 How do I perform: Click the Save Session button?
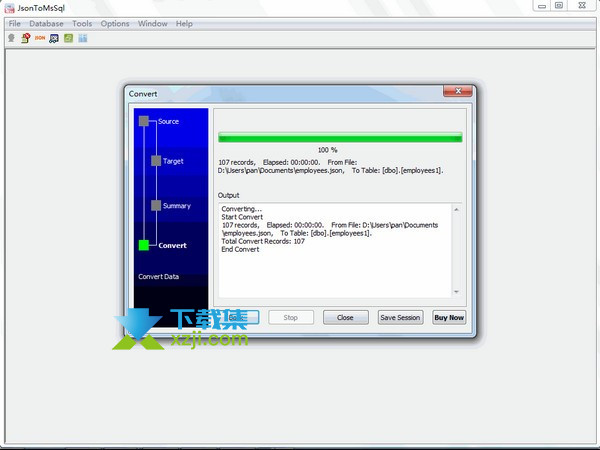click(x=400, y=317)
